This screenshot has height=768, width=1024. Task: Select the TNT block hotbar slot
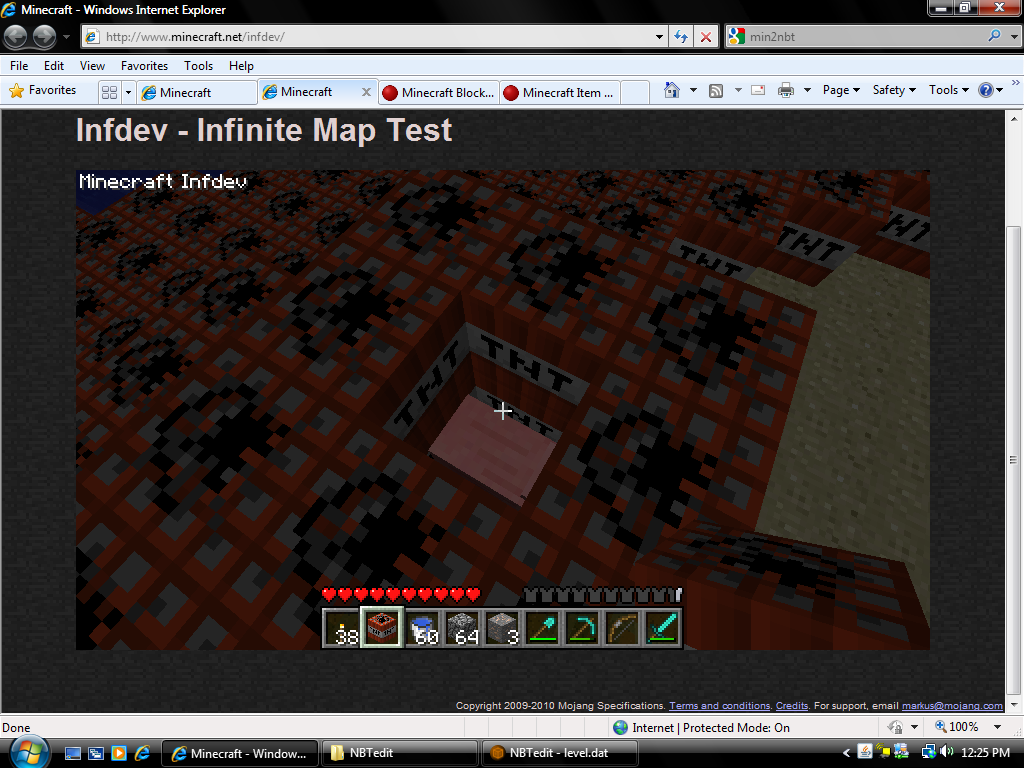pos(383,628)
